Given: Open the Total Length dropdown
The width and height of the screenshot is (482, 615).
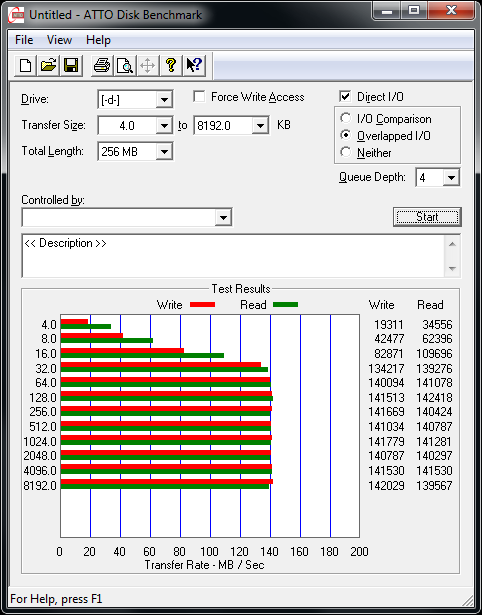Looking at the screenshot, I should [x=164, y=151].
